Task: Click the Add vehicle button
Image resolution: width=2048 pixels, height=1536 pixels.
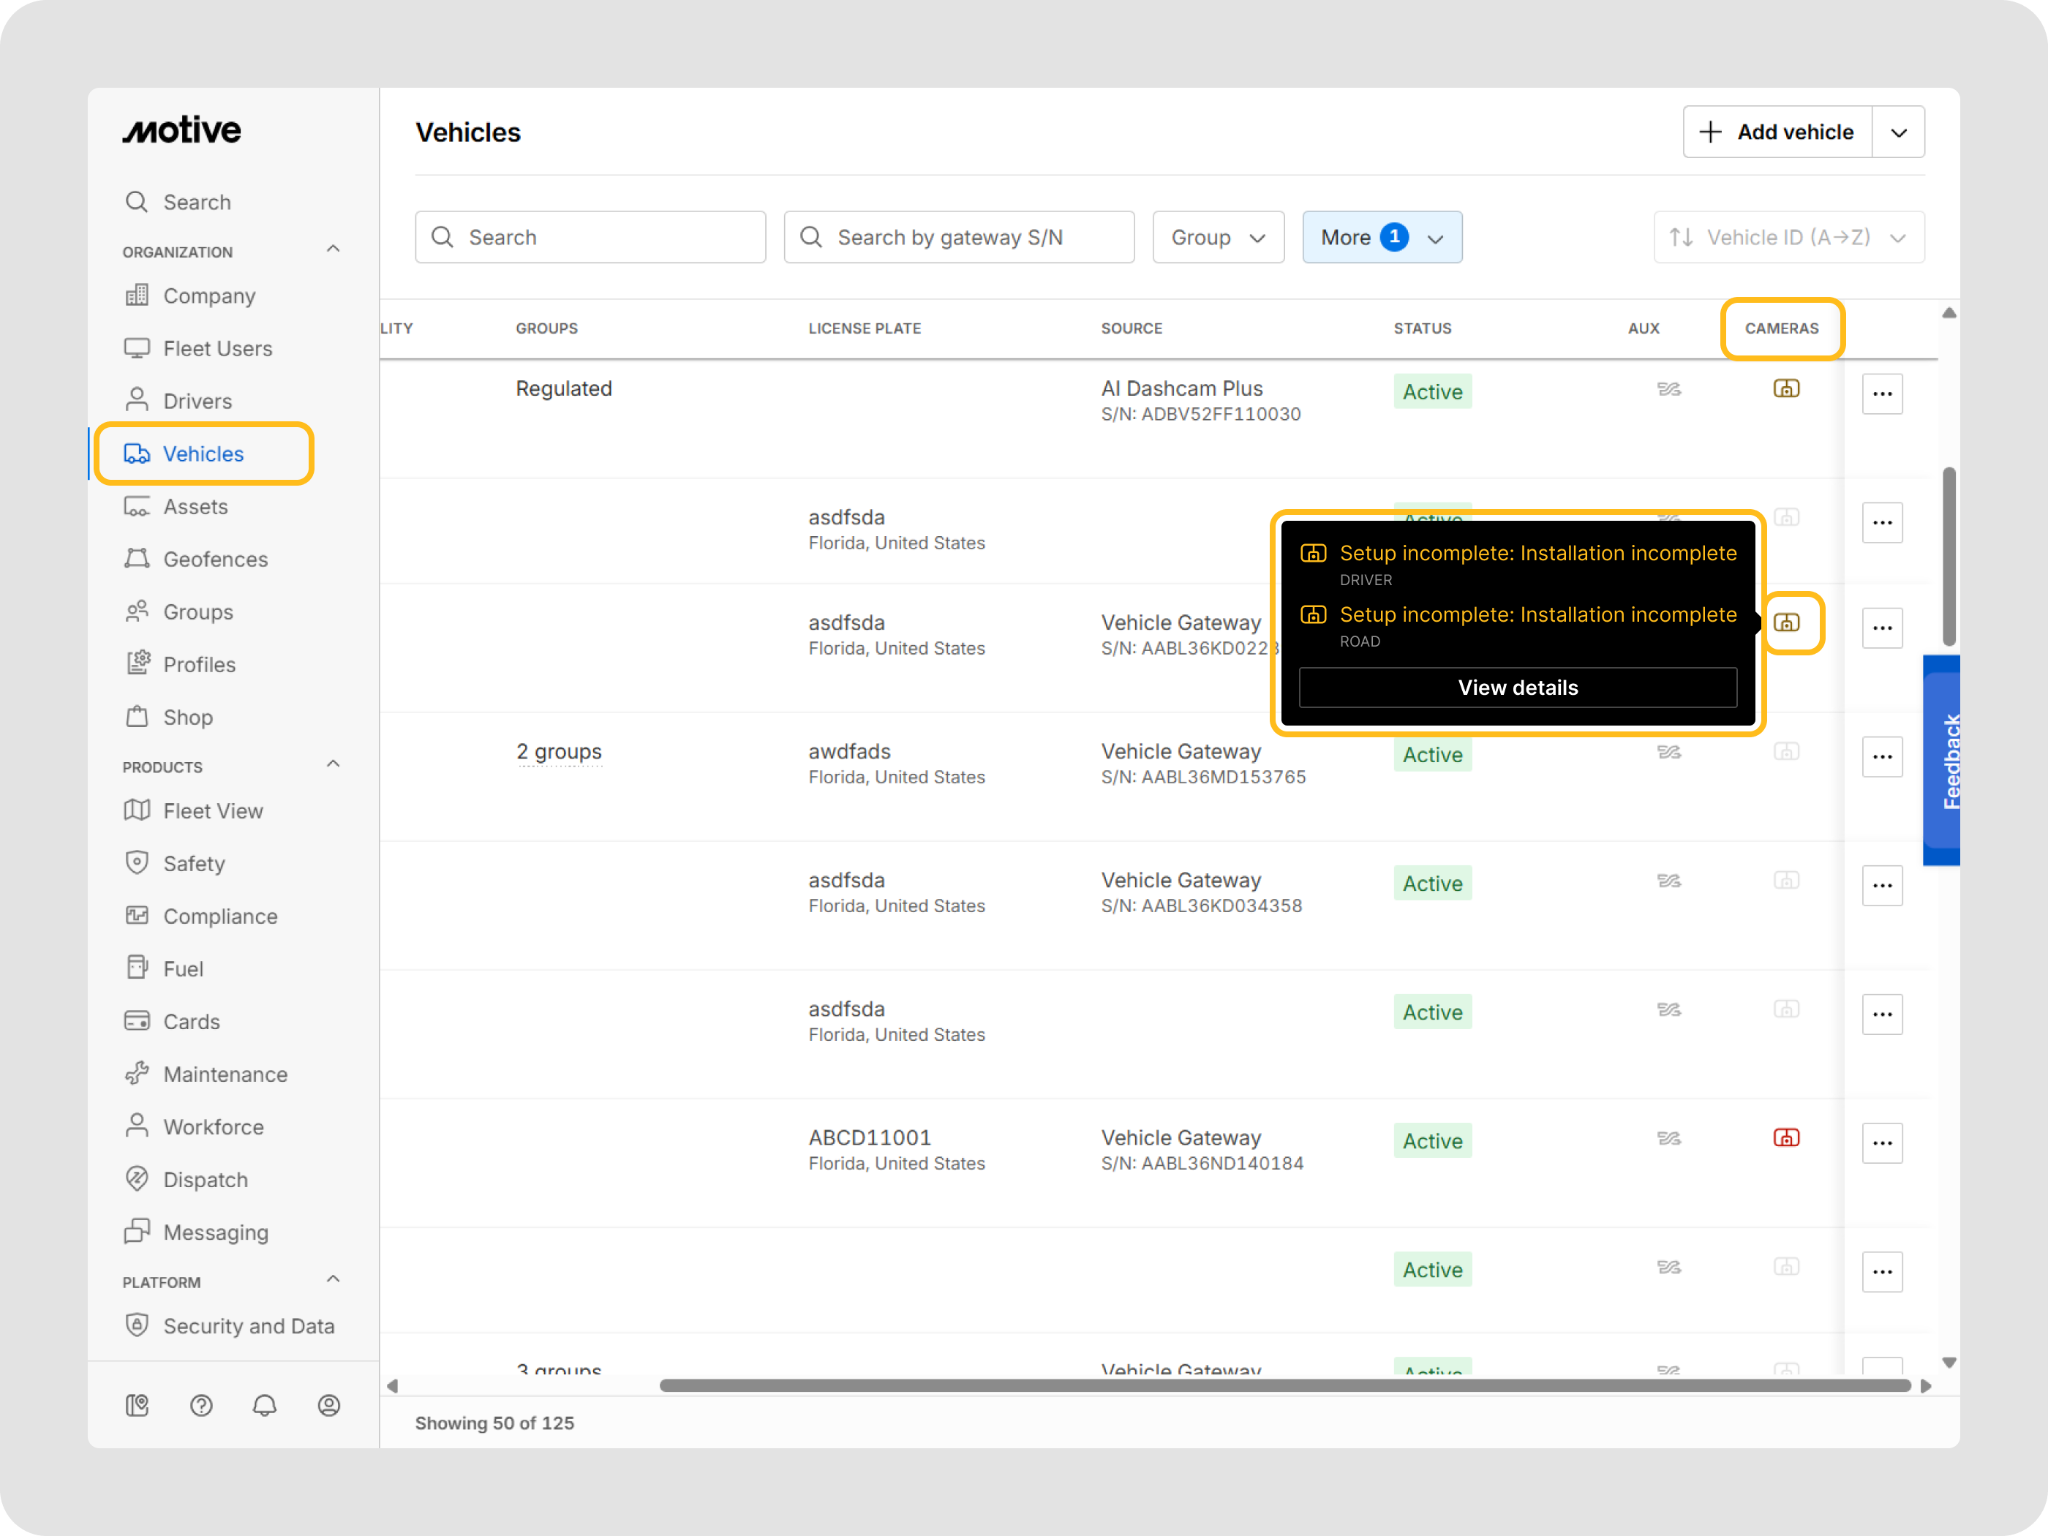Action: pos(1777,132)
